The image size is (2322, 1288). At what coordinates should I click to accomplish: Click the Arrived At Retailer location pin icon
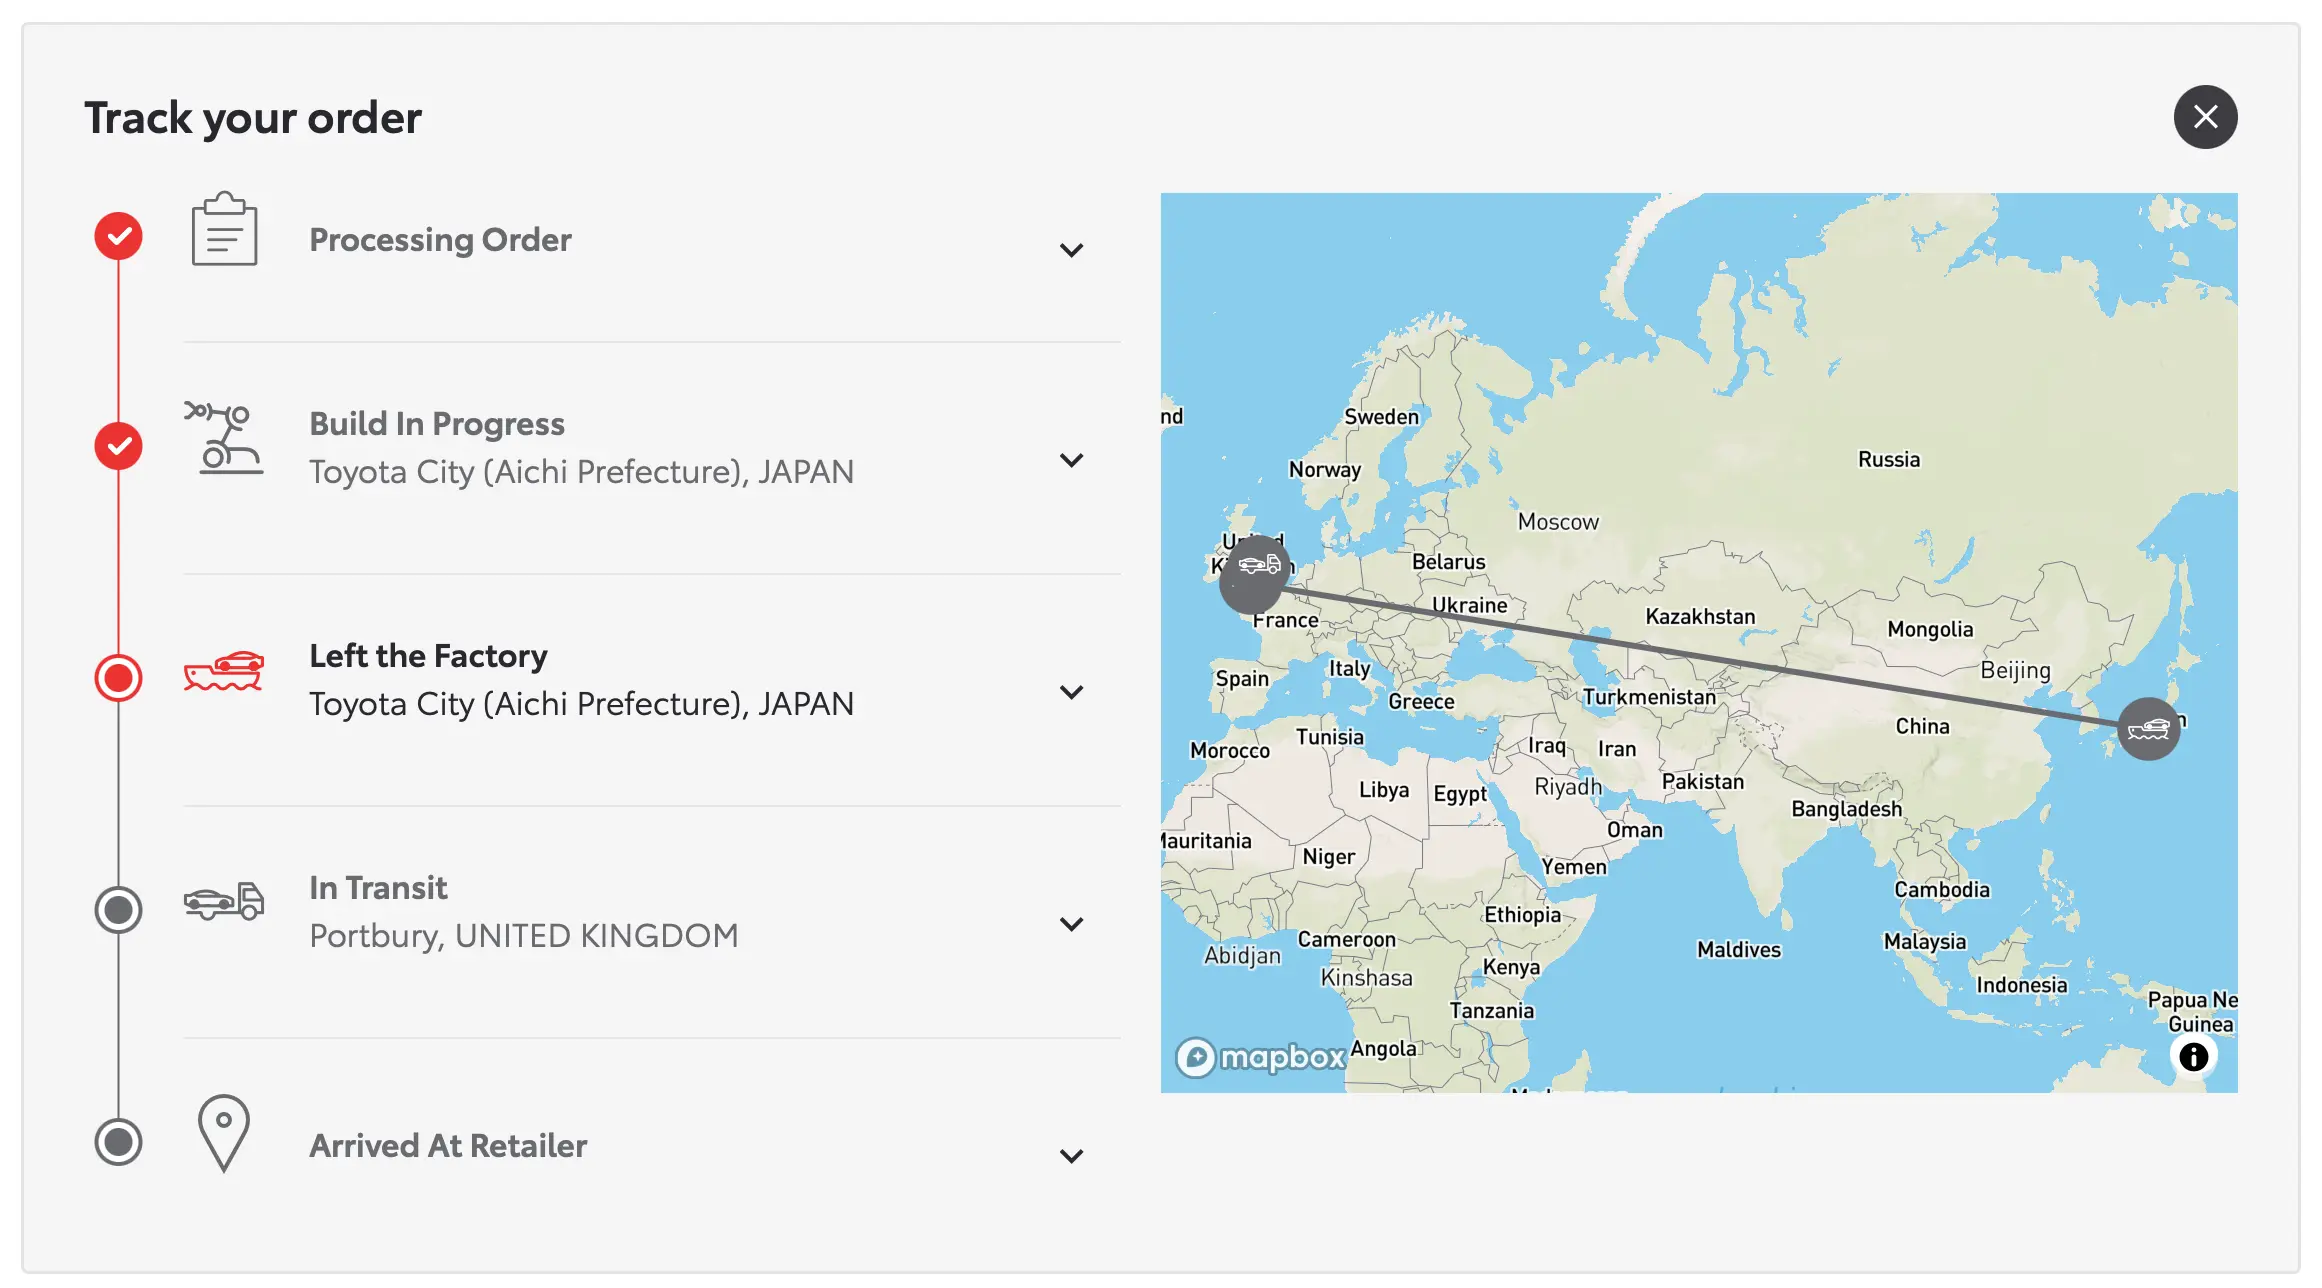(224, 1133)
